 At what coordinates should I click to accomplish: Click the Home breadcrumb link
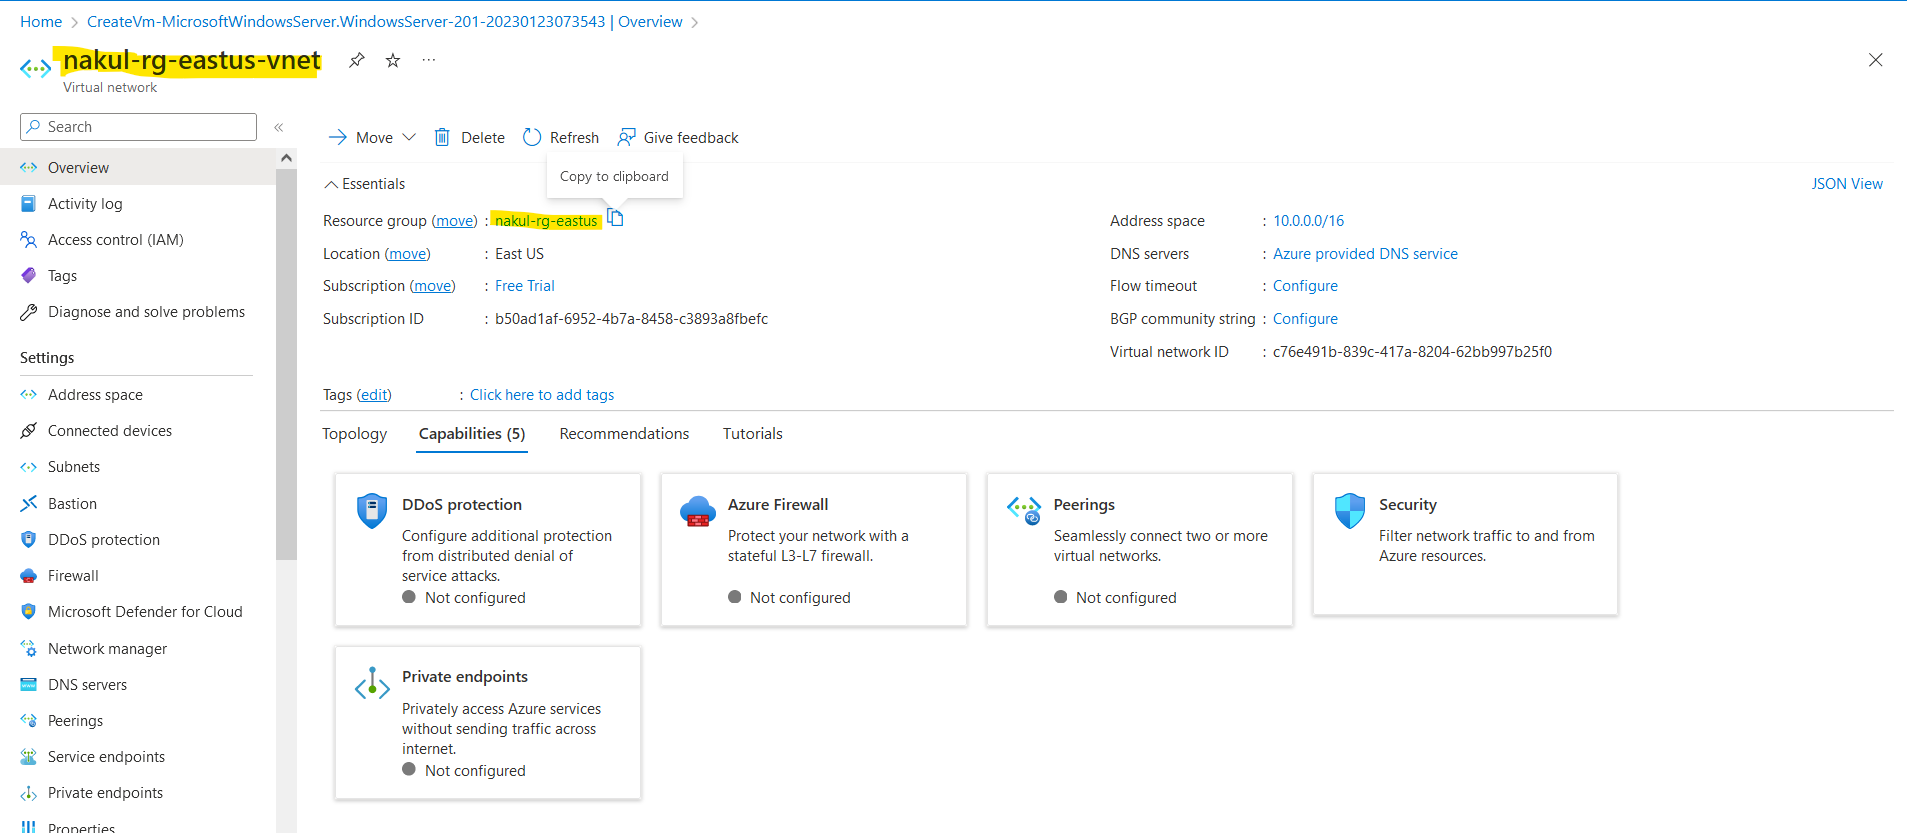[x=41, y=21]
